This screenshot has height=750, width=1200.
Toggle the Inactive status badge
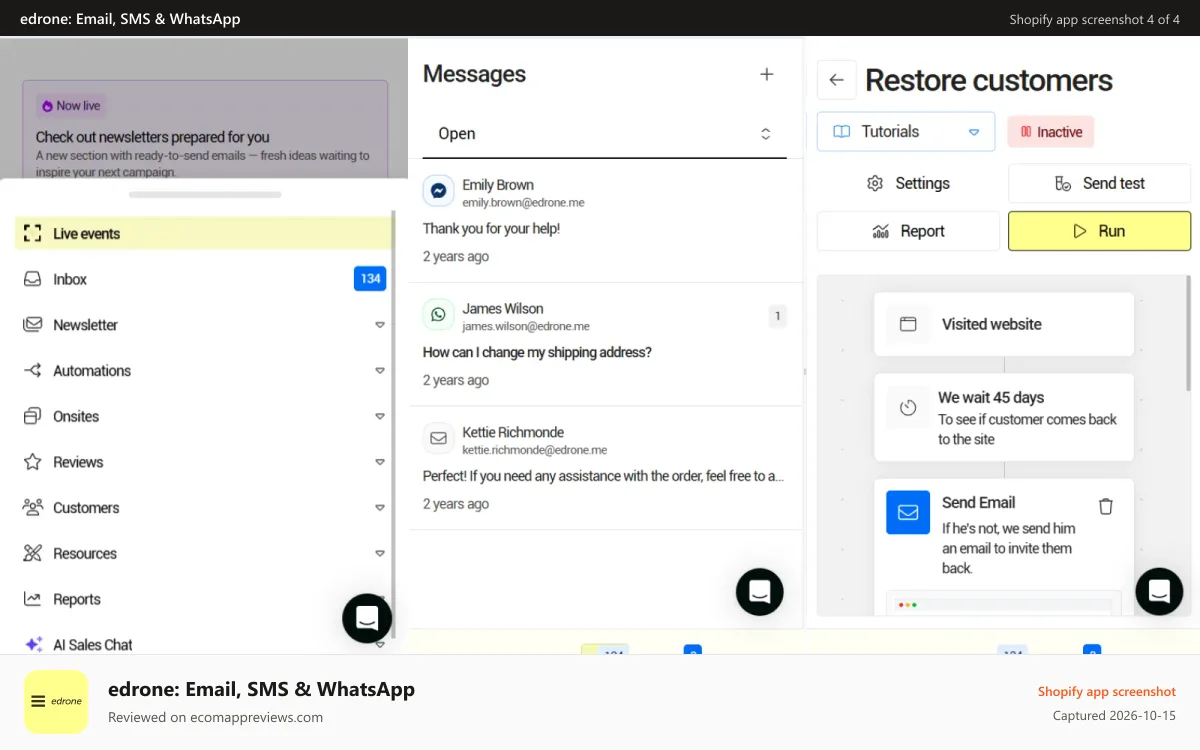(1051, 132)
